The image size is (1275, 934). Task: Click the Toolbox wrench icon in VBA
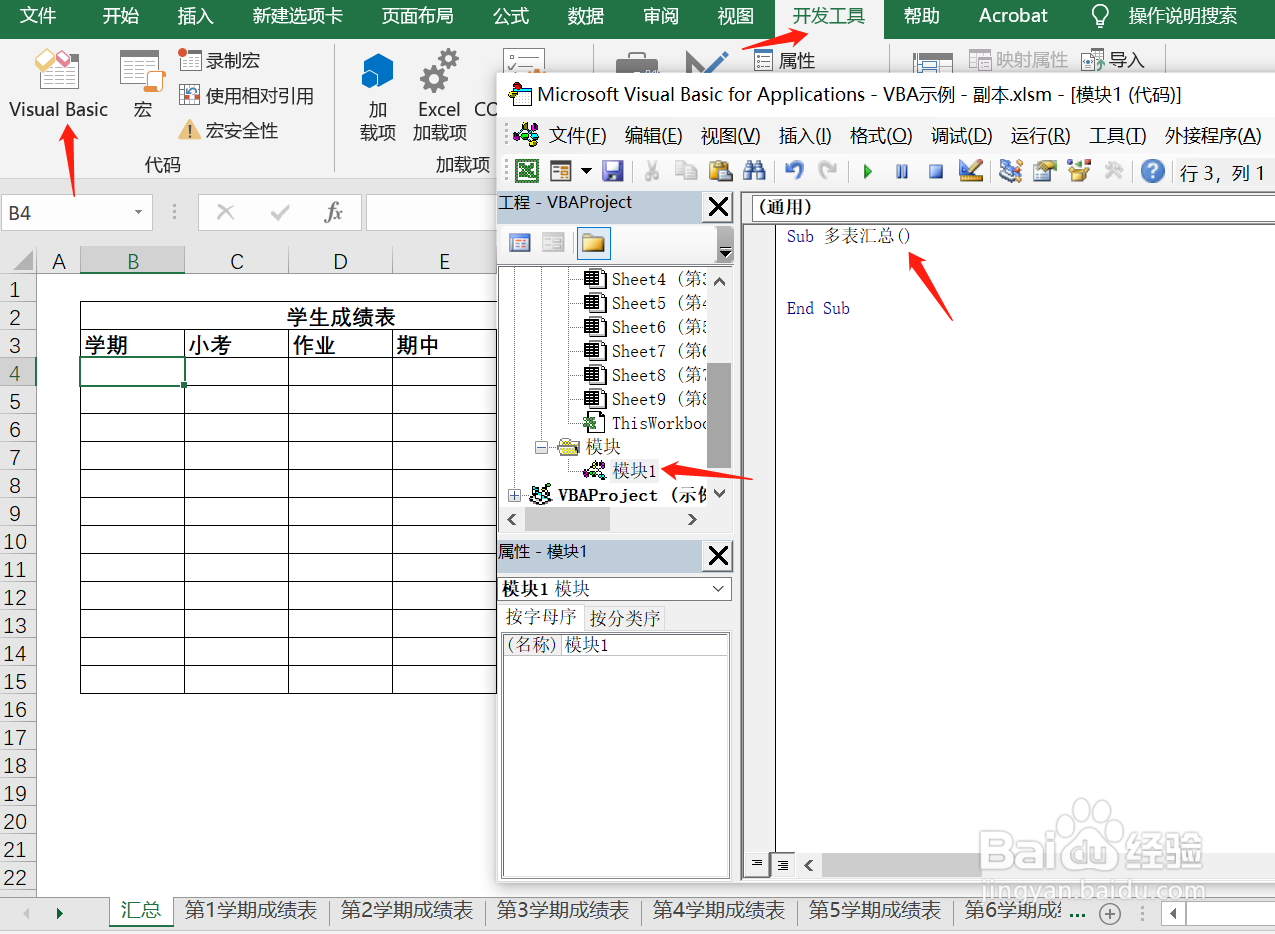point(1113,171)
